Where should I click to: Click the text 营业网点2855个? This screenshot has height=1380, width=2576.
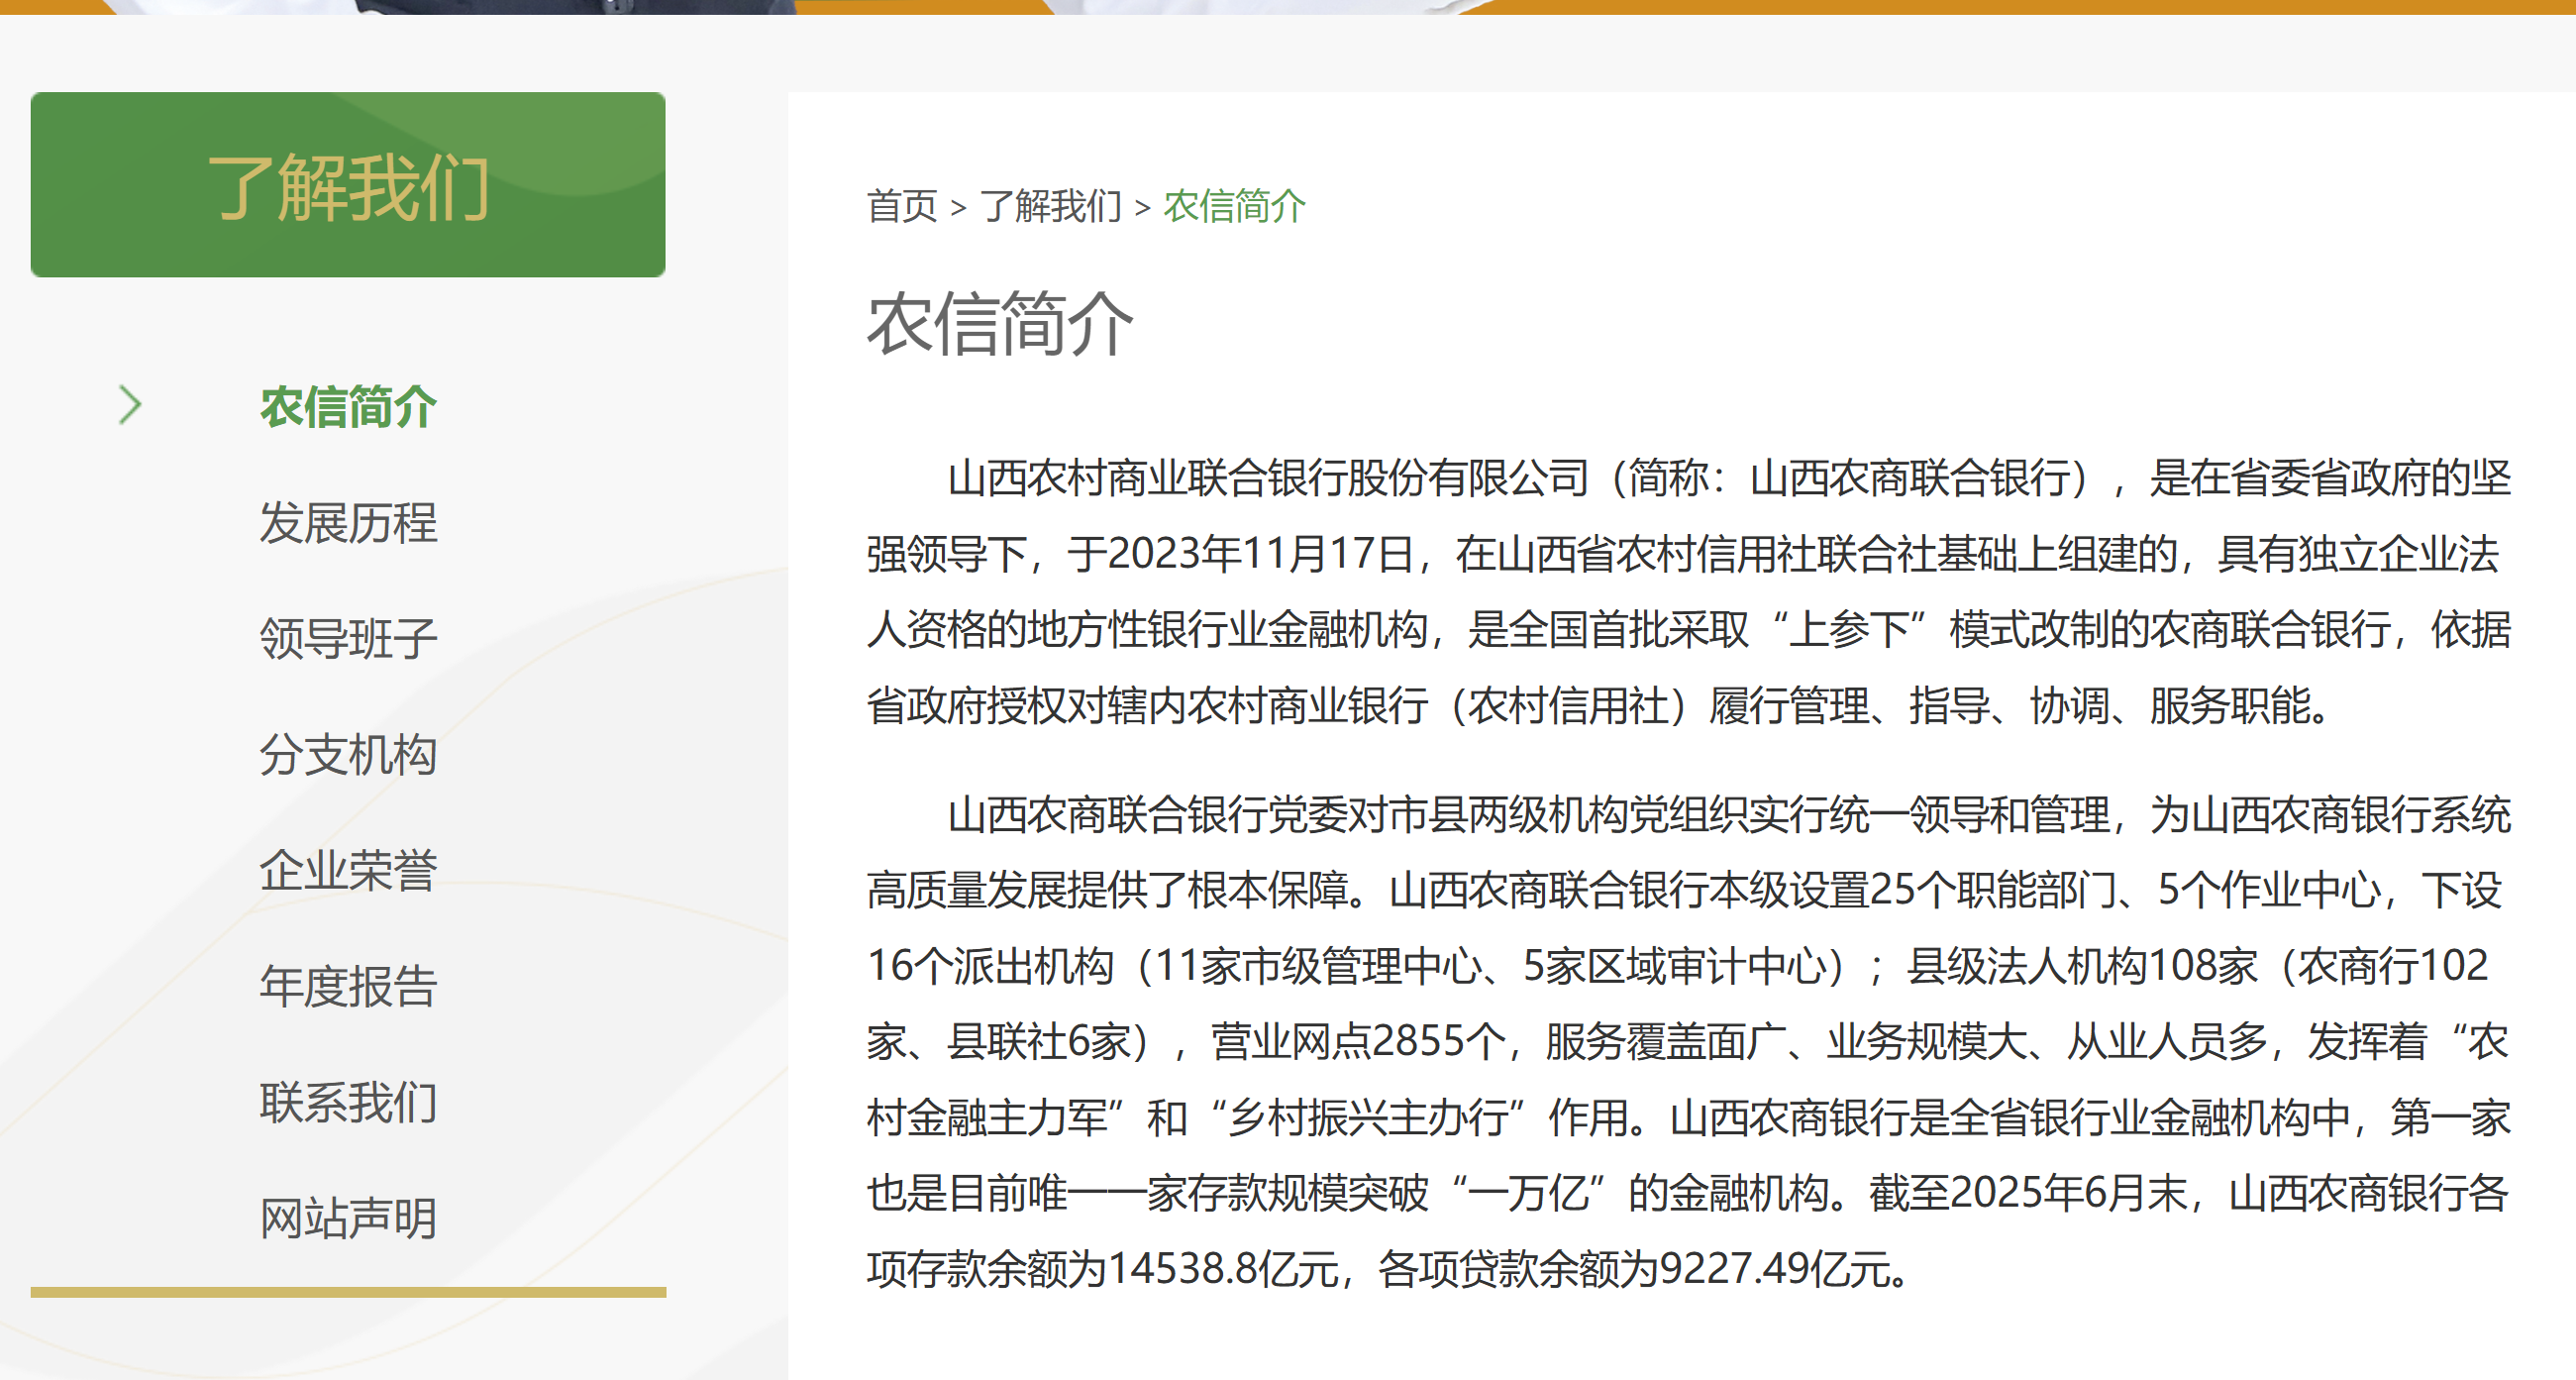tap(1358, 1042)
